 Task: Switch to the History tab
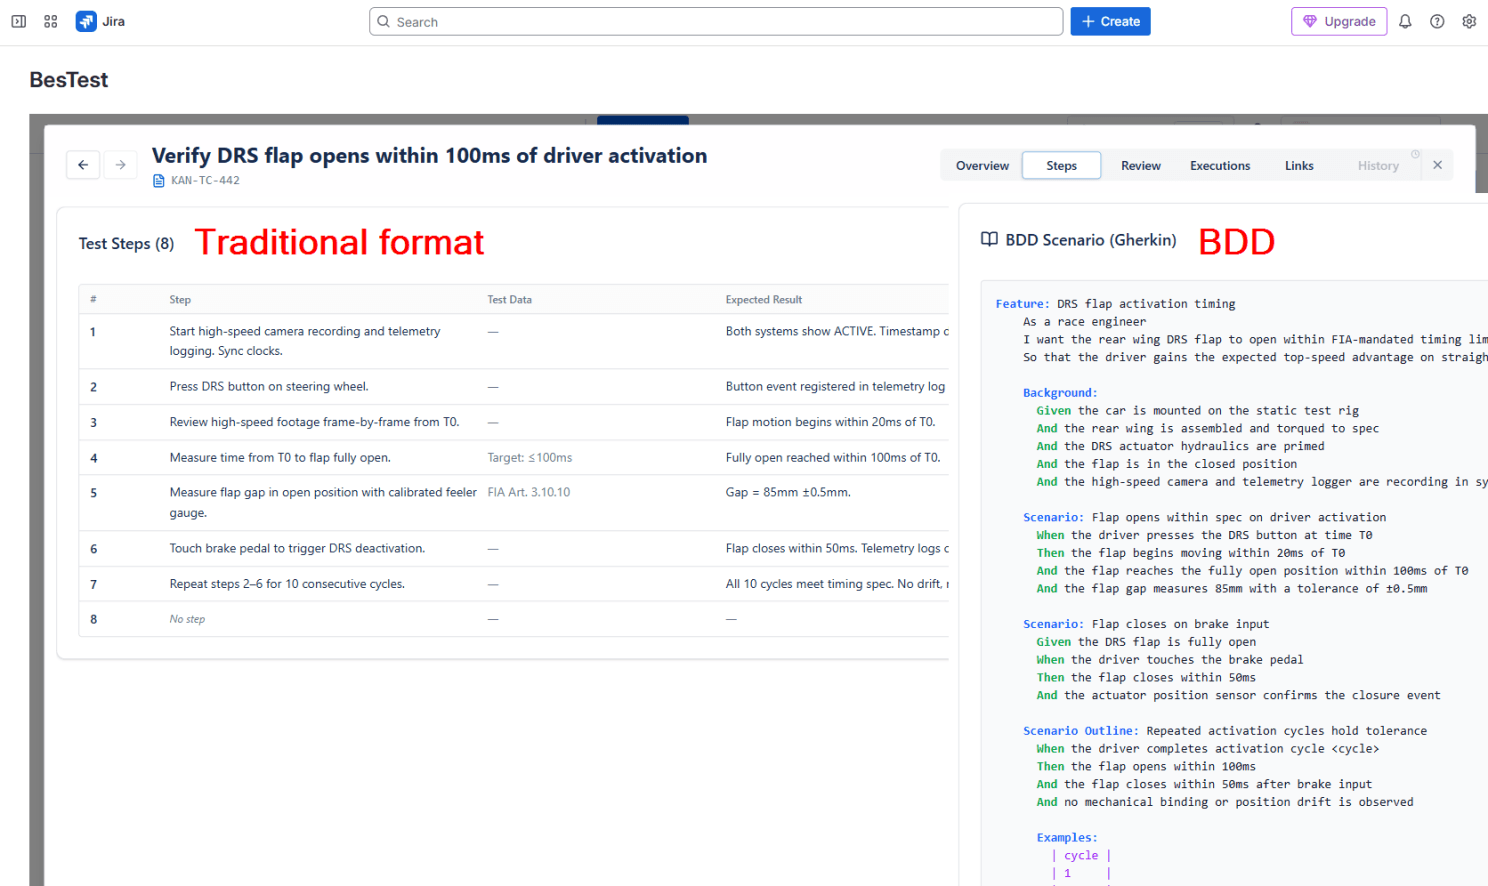point(1378,166)
